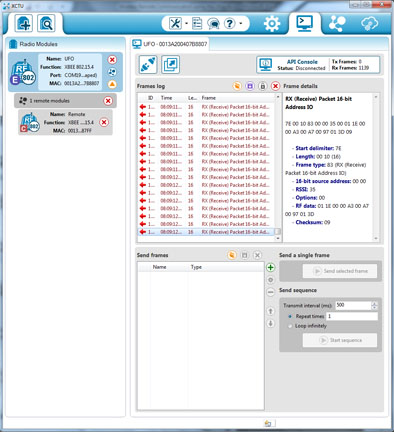Click the bottom status bar icon
The height and width of the screenshot is (432, 394).
point(268,423)
